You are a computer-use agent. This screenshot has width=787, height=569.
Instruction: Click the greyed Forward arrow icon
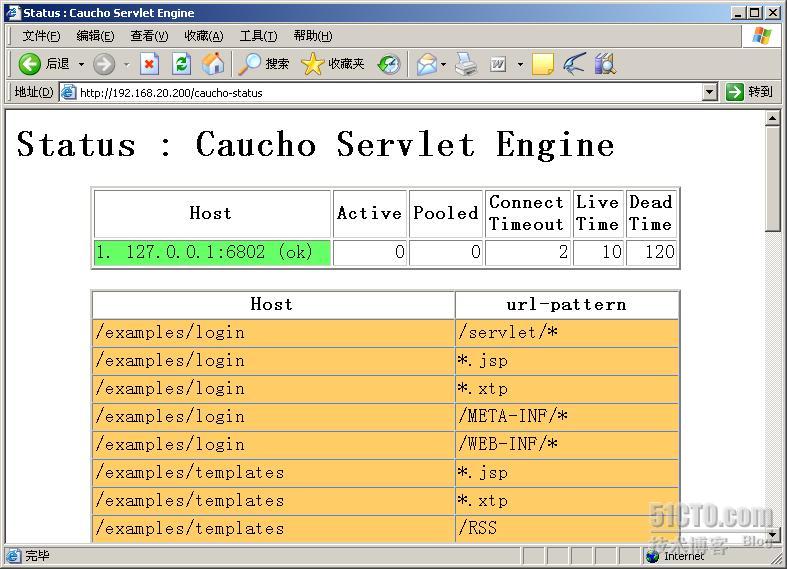104,64
